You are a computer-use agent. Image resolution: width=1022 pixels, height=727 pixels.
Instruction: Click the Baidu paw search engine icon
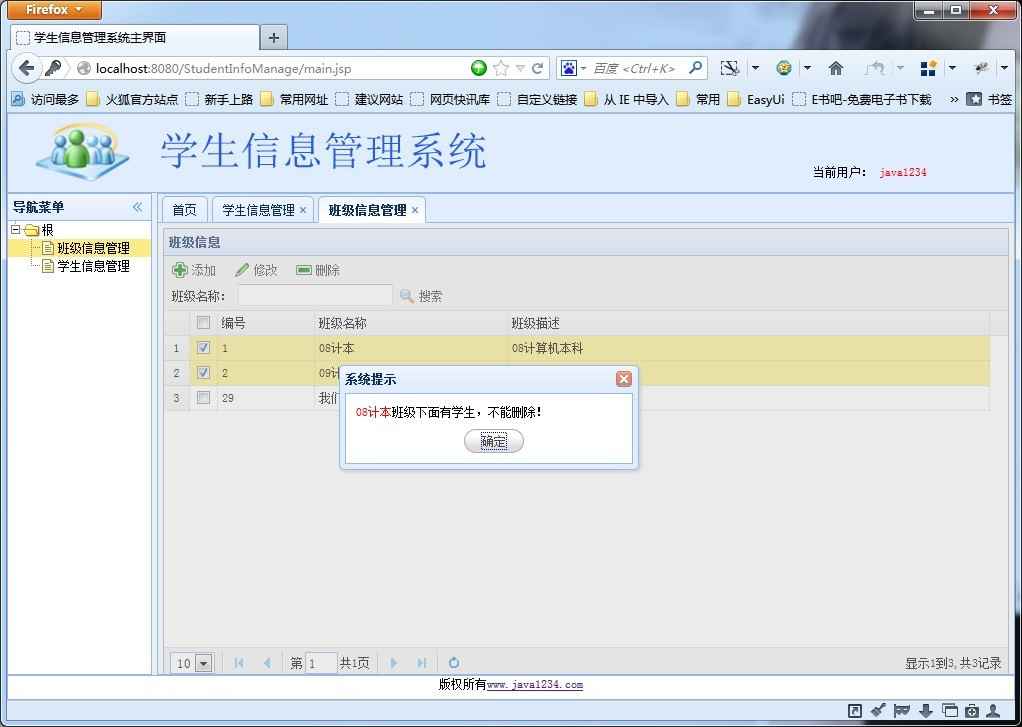click(x=568, y=68)
